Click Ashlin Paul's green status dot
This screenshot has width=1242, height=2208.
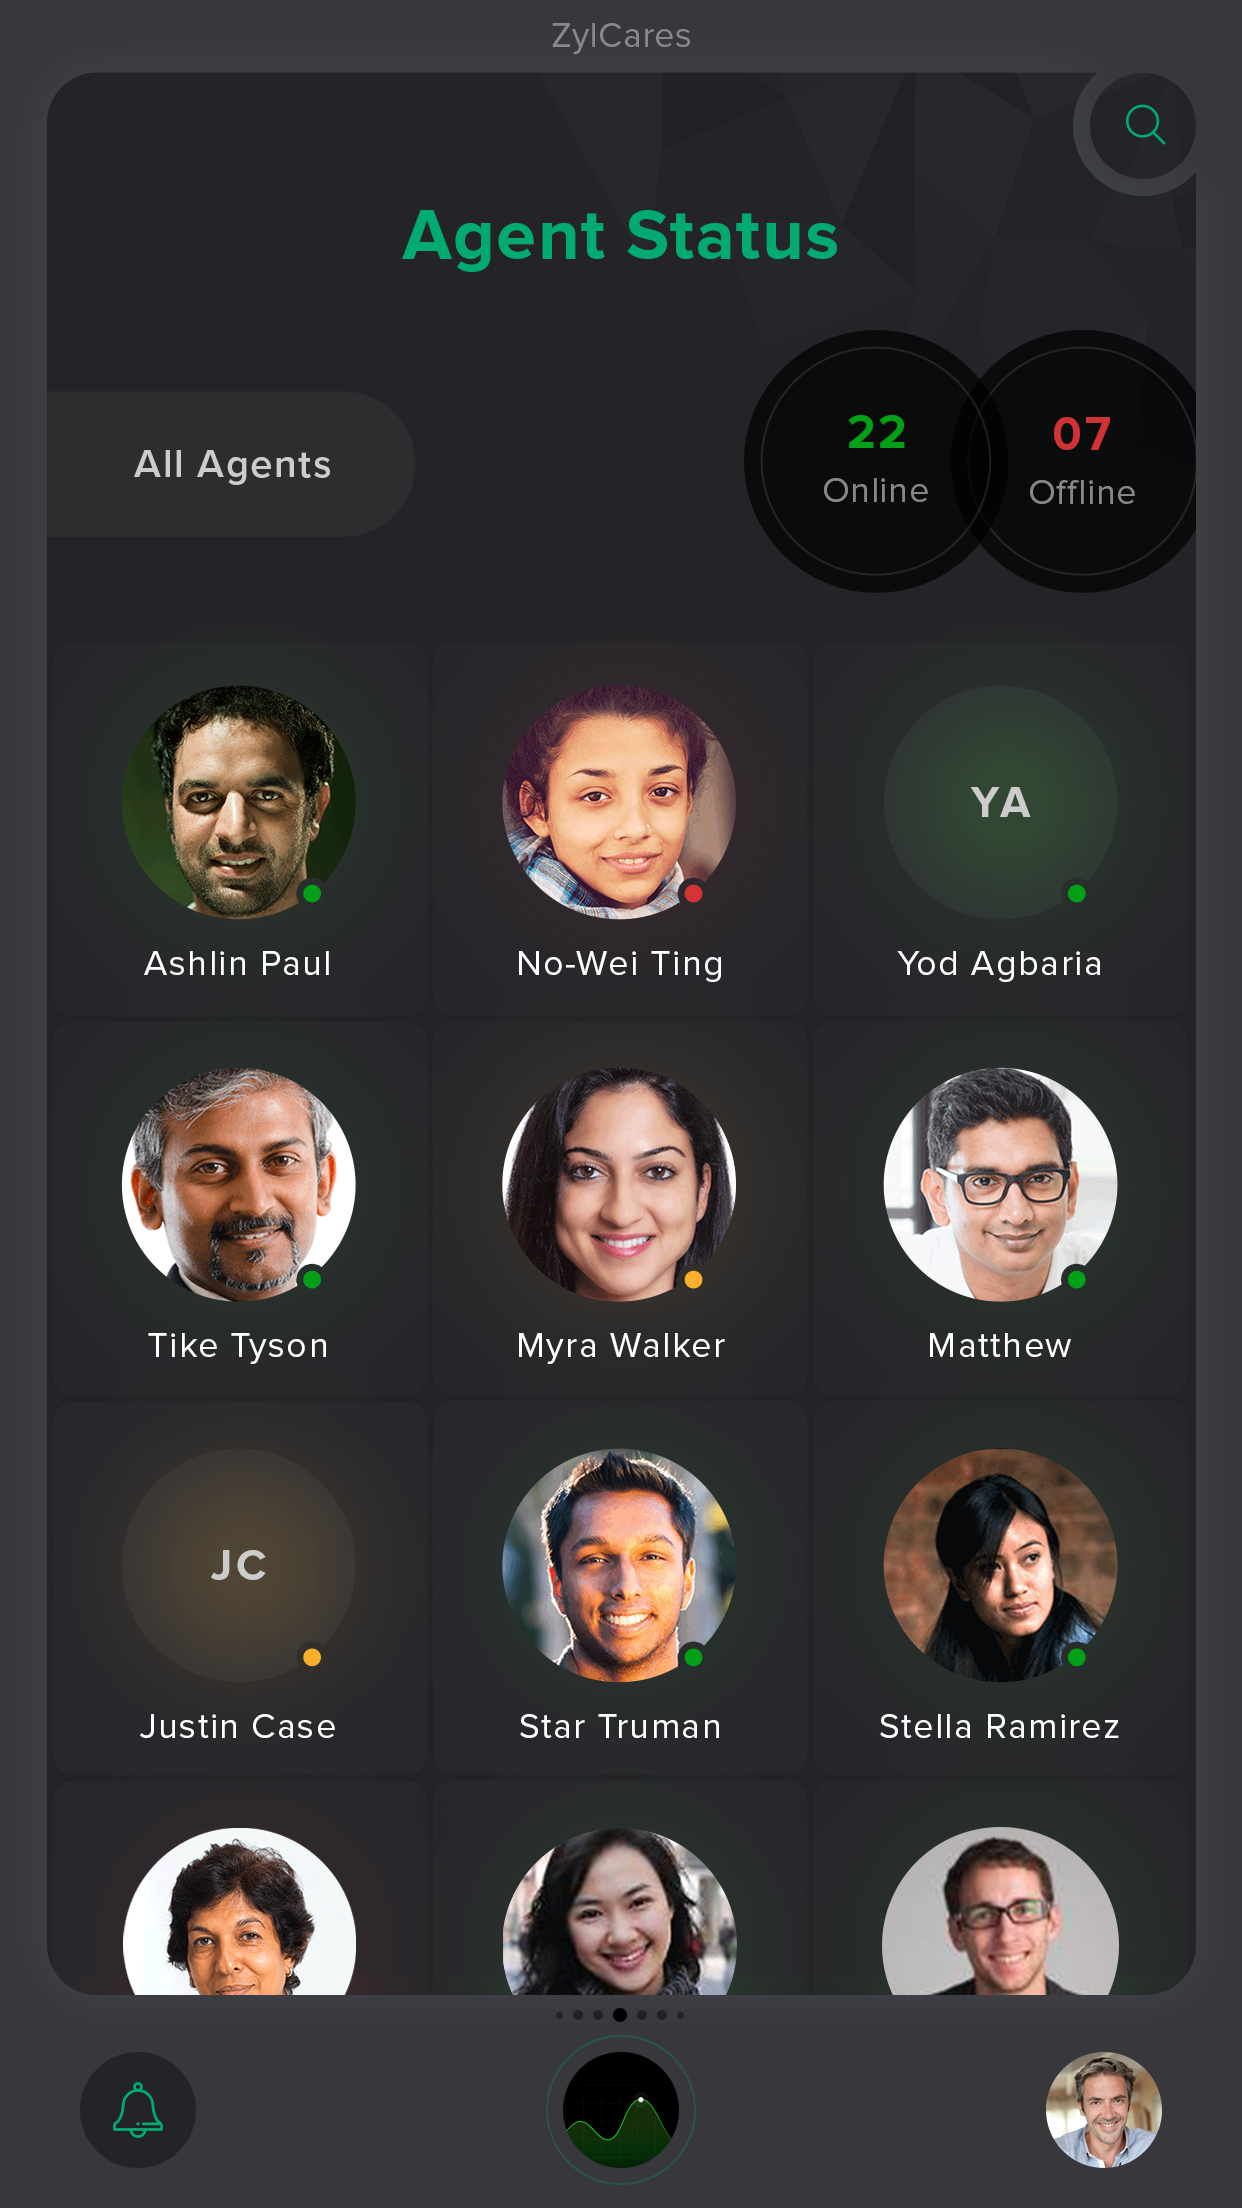[x=312, y=893]
